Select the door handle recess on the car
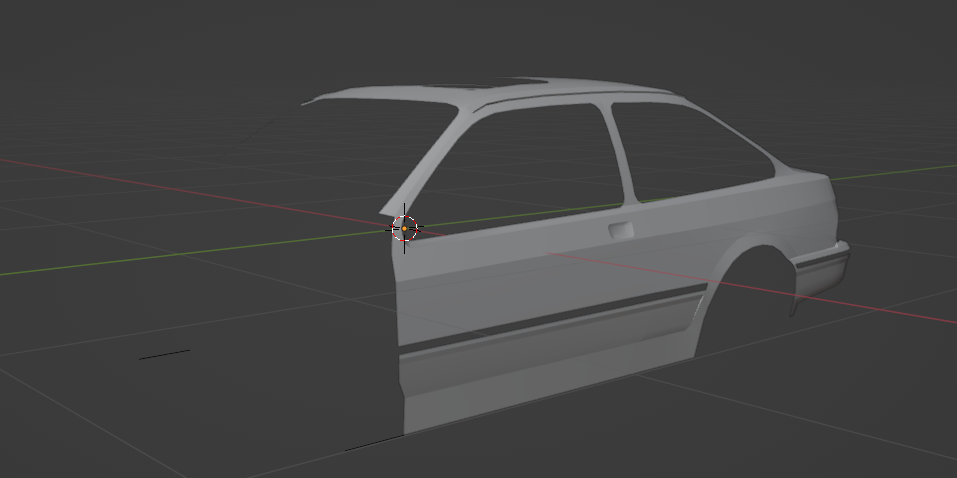The image size is (957, 478). click(621, 231)
